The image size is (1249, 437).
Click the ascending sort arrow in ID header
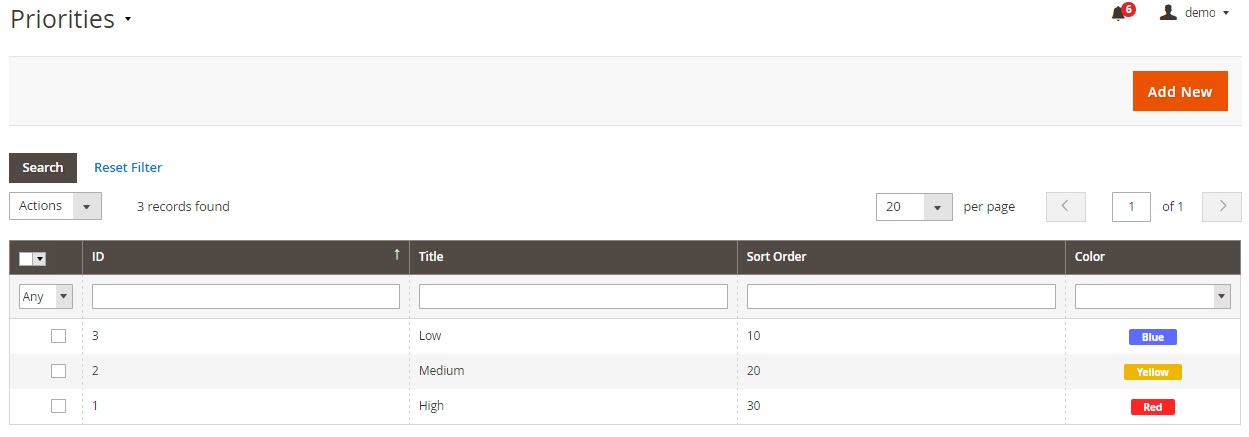coord(397,255)
